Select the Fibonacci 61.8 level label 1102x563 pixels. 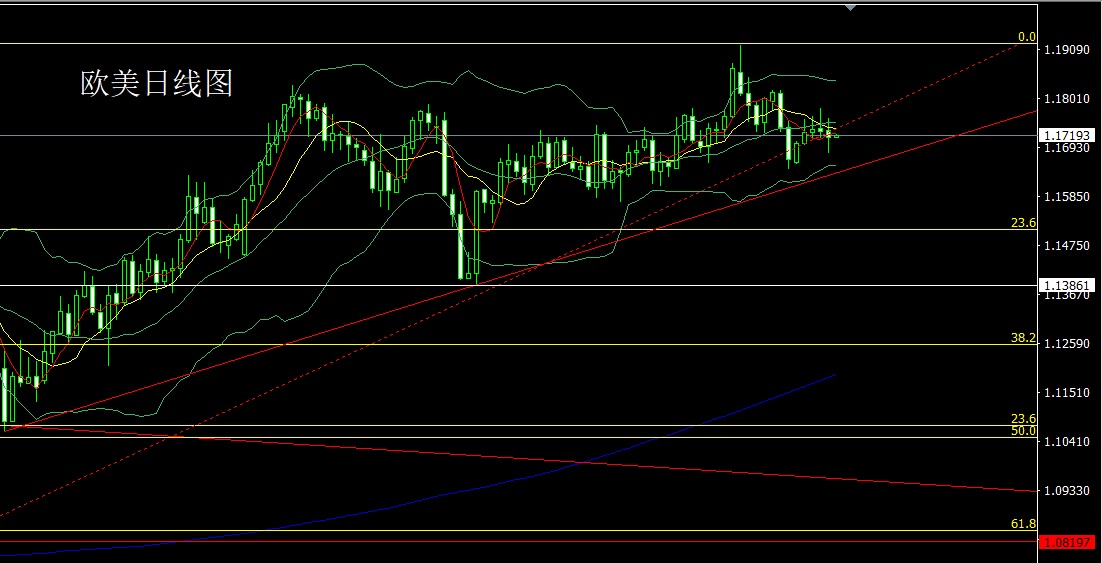(1023, 524)
